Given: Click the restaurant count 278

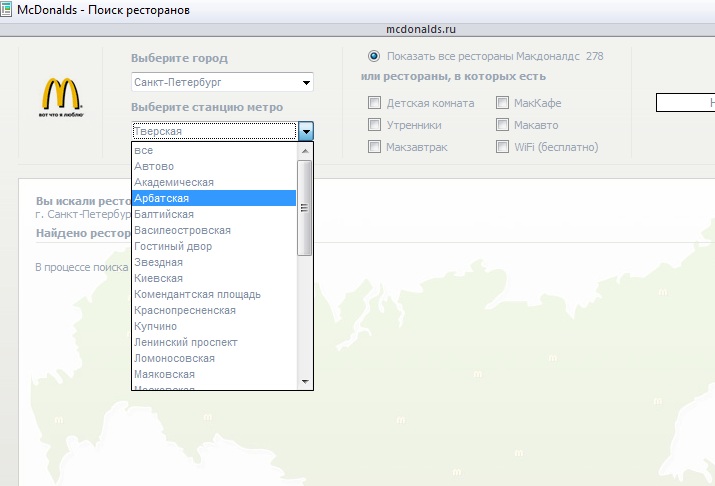Looking at the screenshot, I should coord(595,56).
